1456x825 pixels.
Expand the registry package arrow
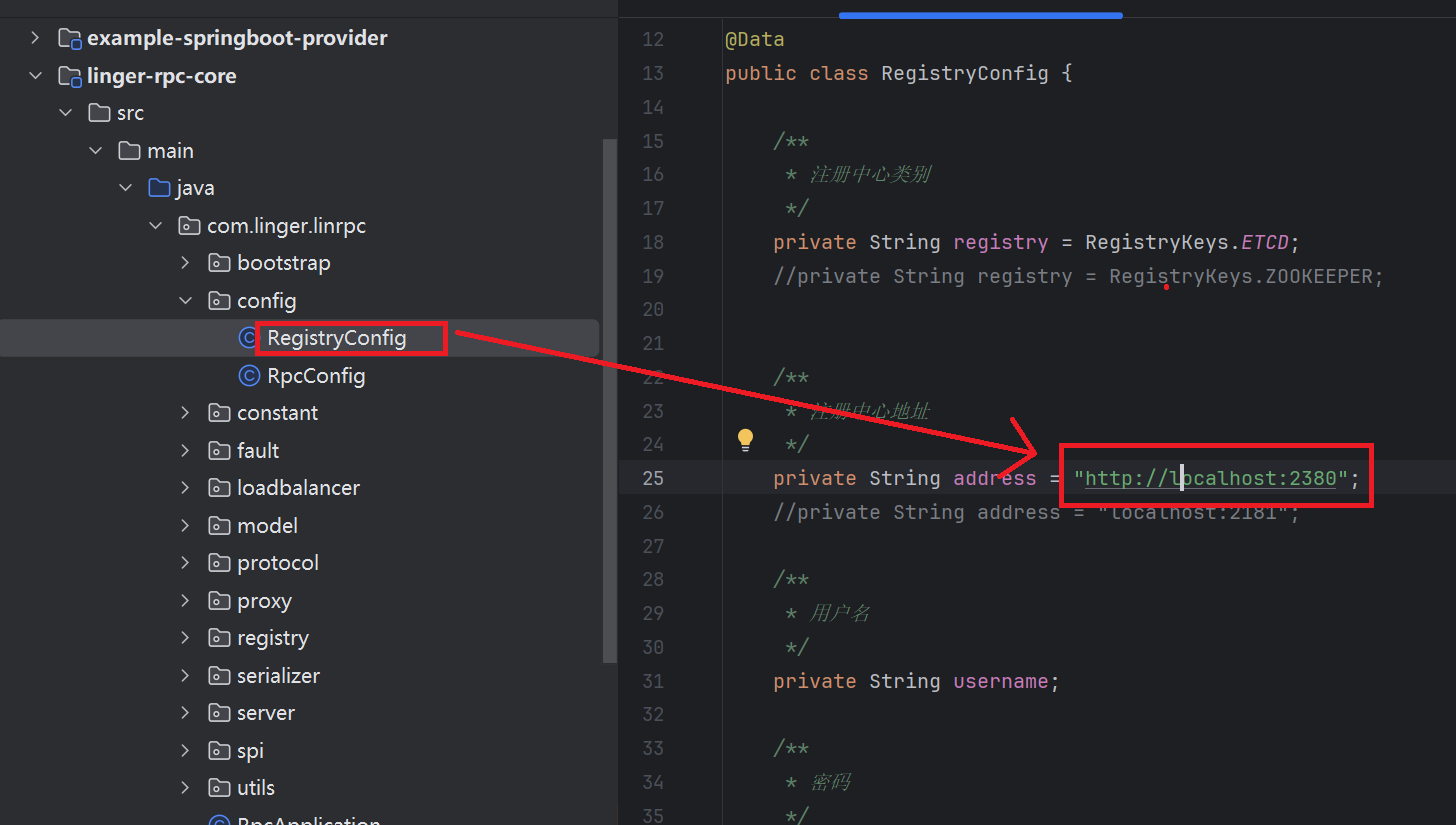point(185,638)
